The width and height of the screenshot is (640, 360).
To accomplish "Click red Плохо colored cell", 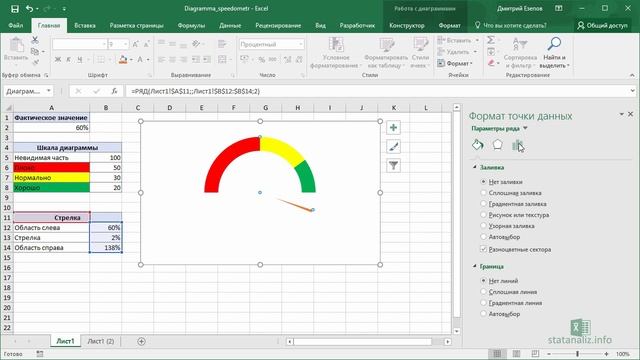I will [x=51, y=167].
